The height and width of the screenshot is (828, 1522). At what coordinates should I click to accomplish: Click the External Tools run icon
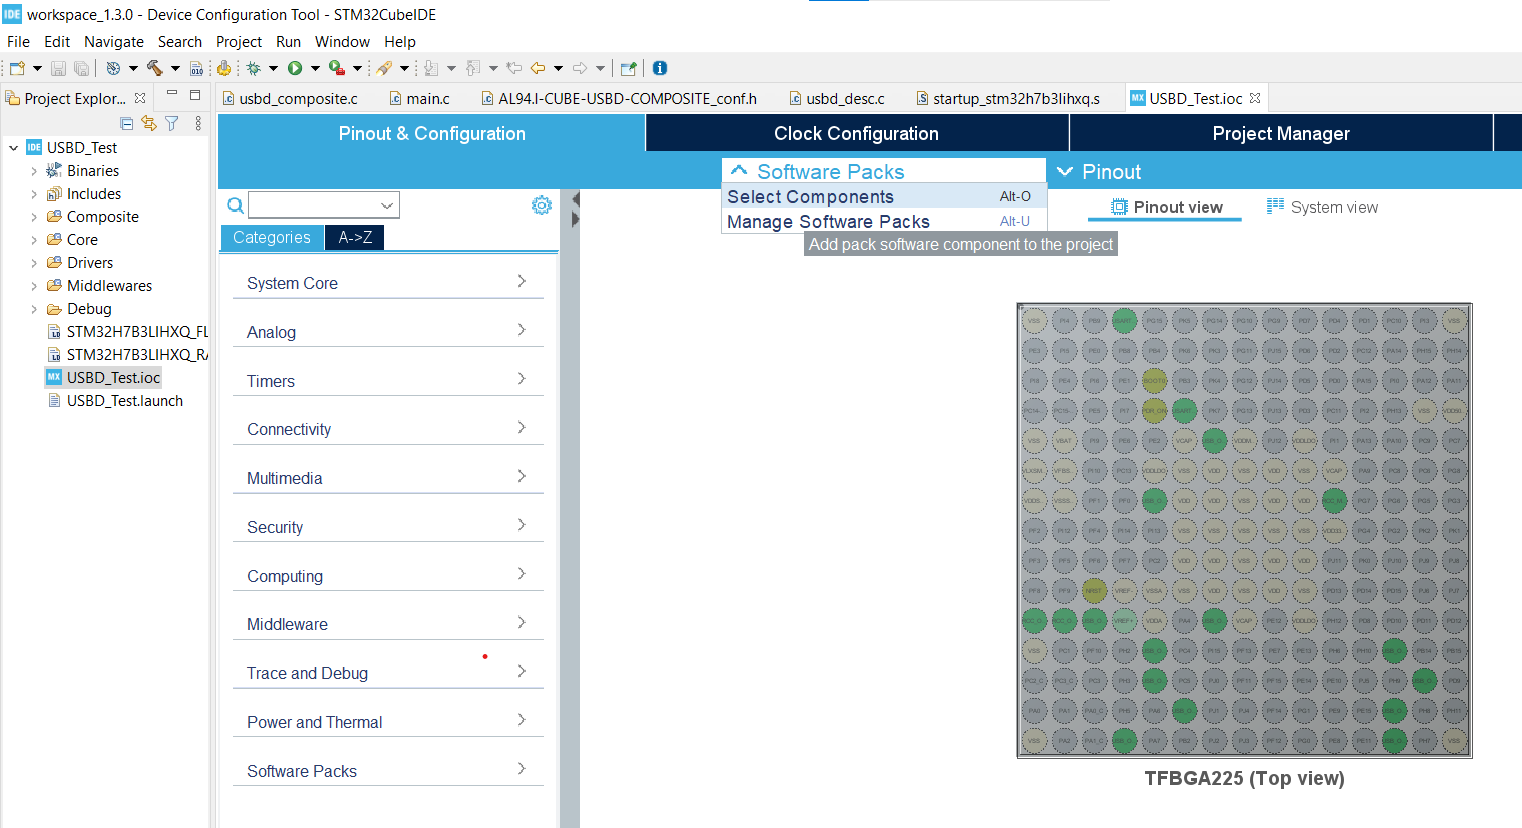click(x=337, y=68)
